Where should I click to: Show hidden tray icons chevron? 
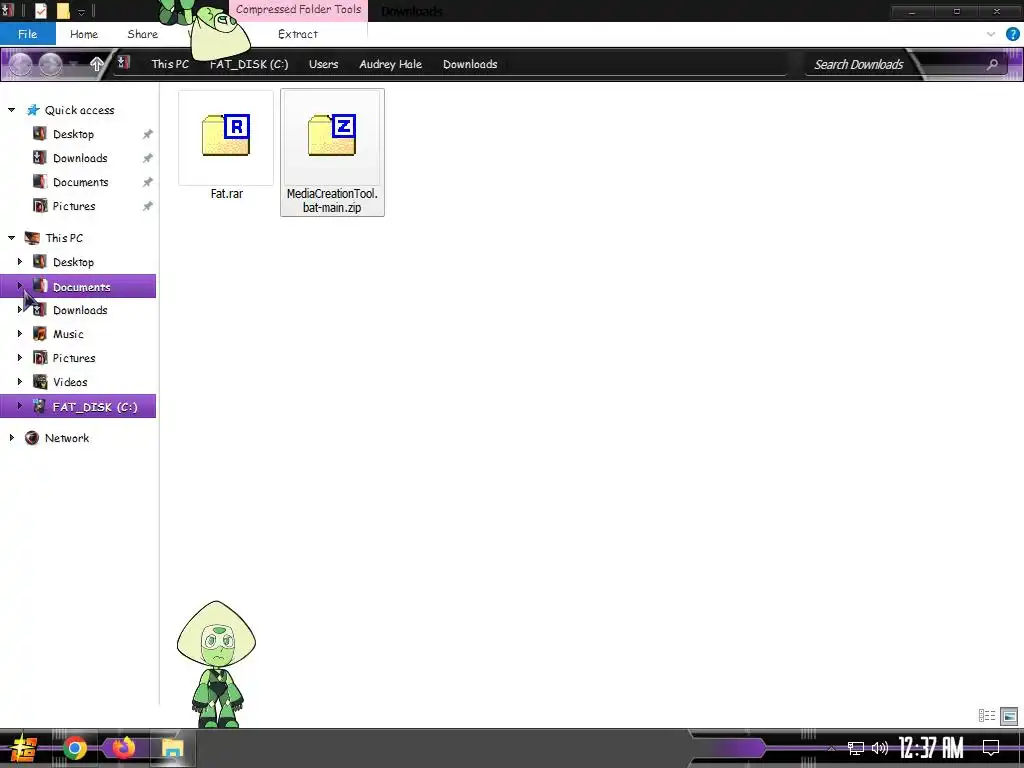831,748
